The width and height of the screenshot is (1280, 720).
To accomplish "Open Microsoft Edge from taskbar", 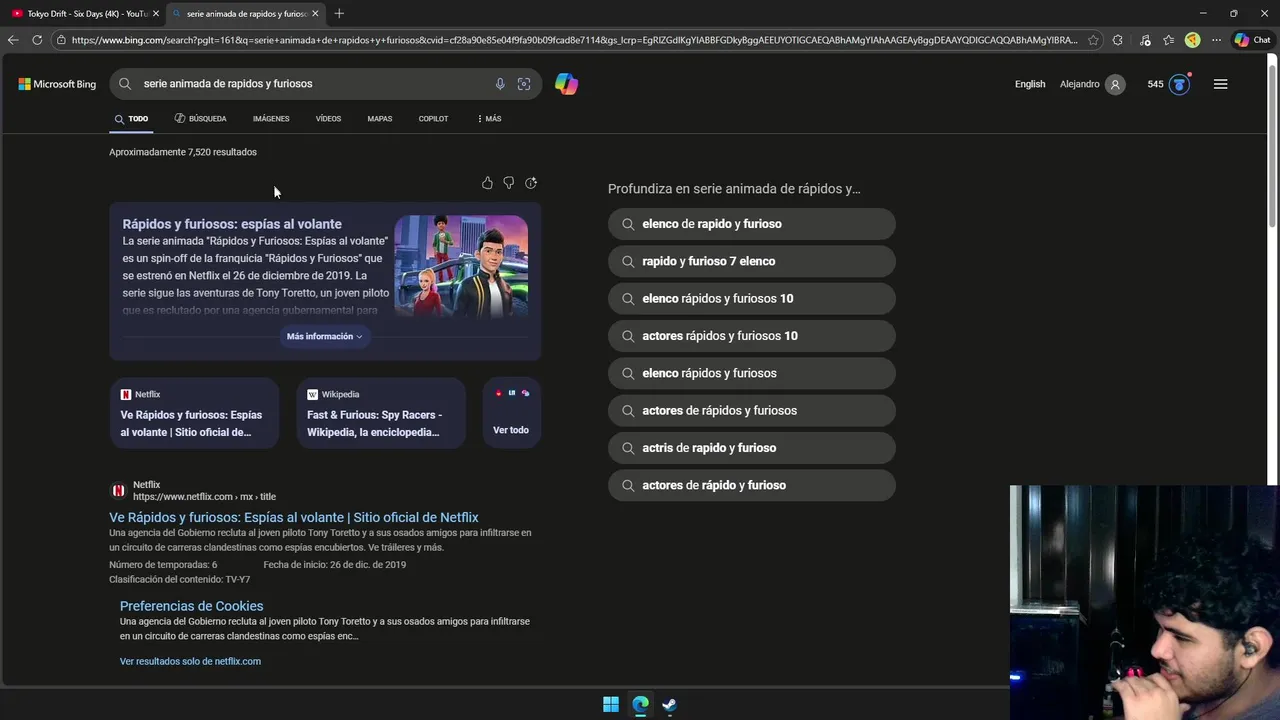I will pyautogui.click(x=640, y=704).
